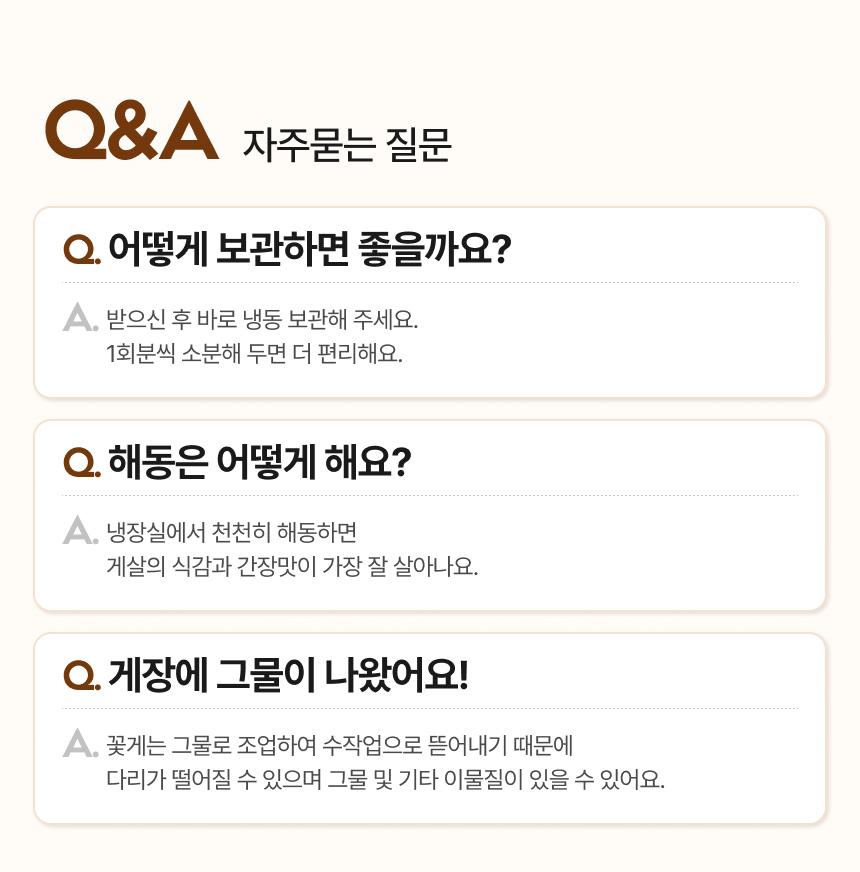
Task: Click the text '1회분씩 소분해 두면 더 편리해요.'
Action: [x=254, y=354]
